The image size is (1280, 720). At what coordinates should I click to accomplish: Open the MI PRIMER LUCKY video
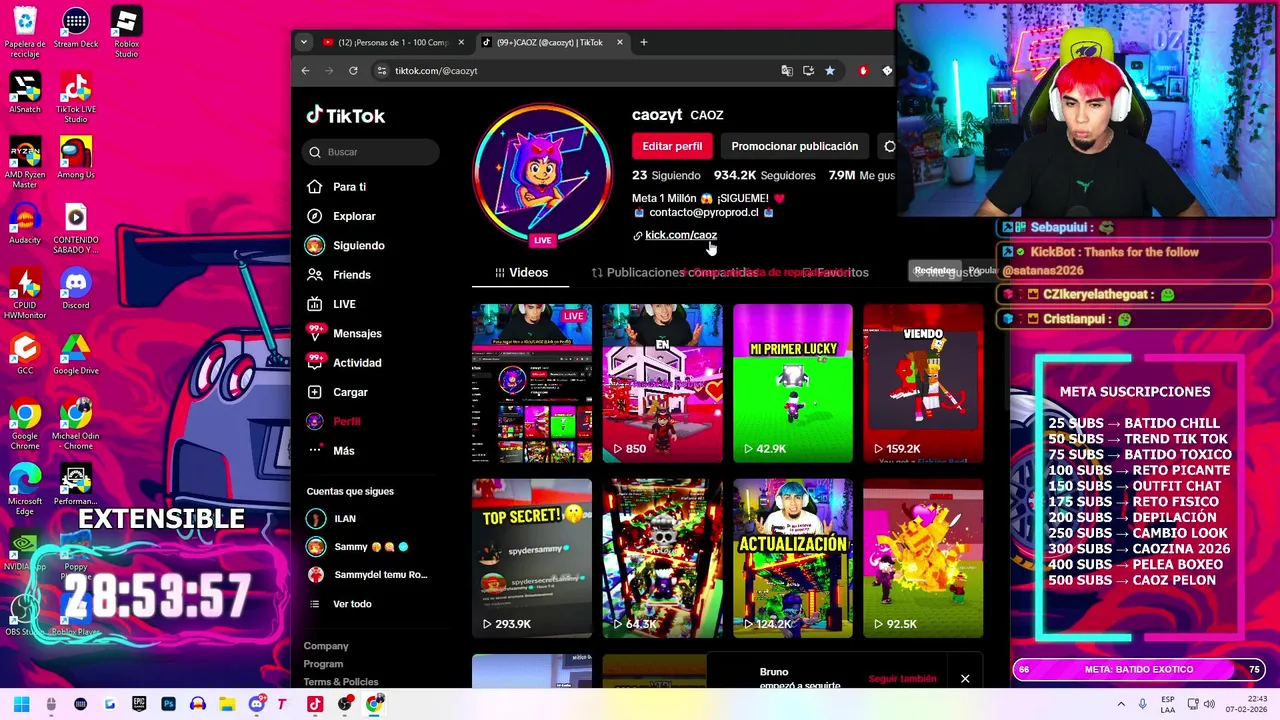793,384
